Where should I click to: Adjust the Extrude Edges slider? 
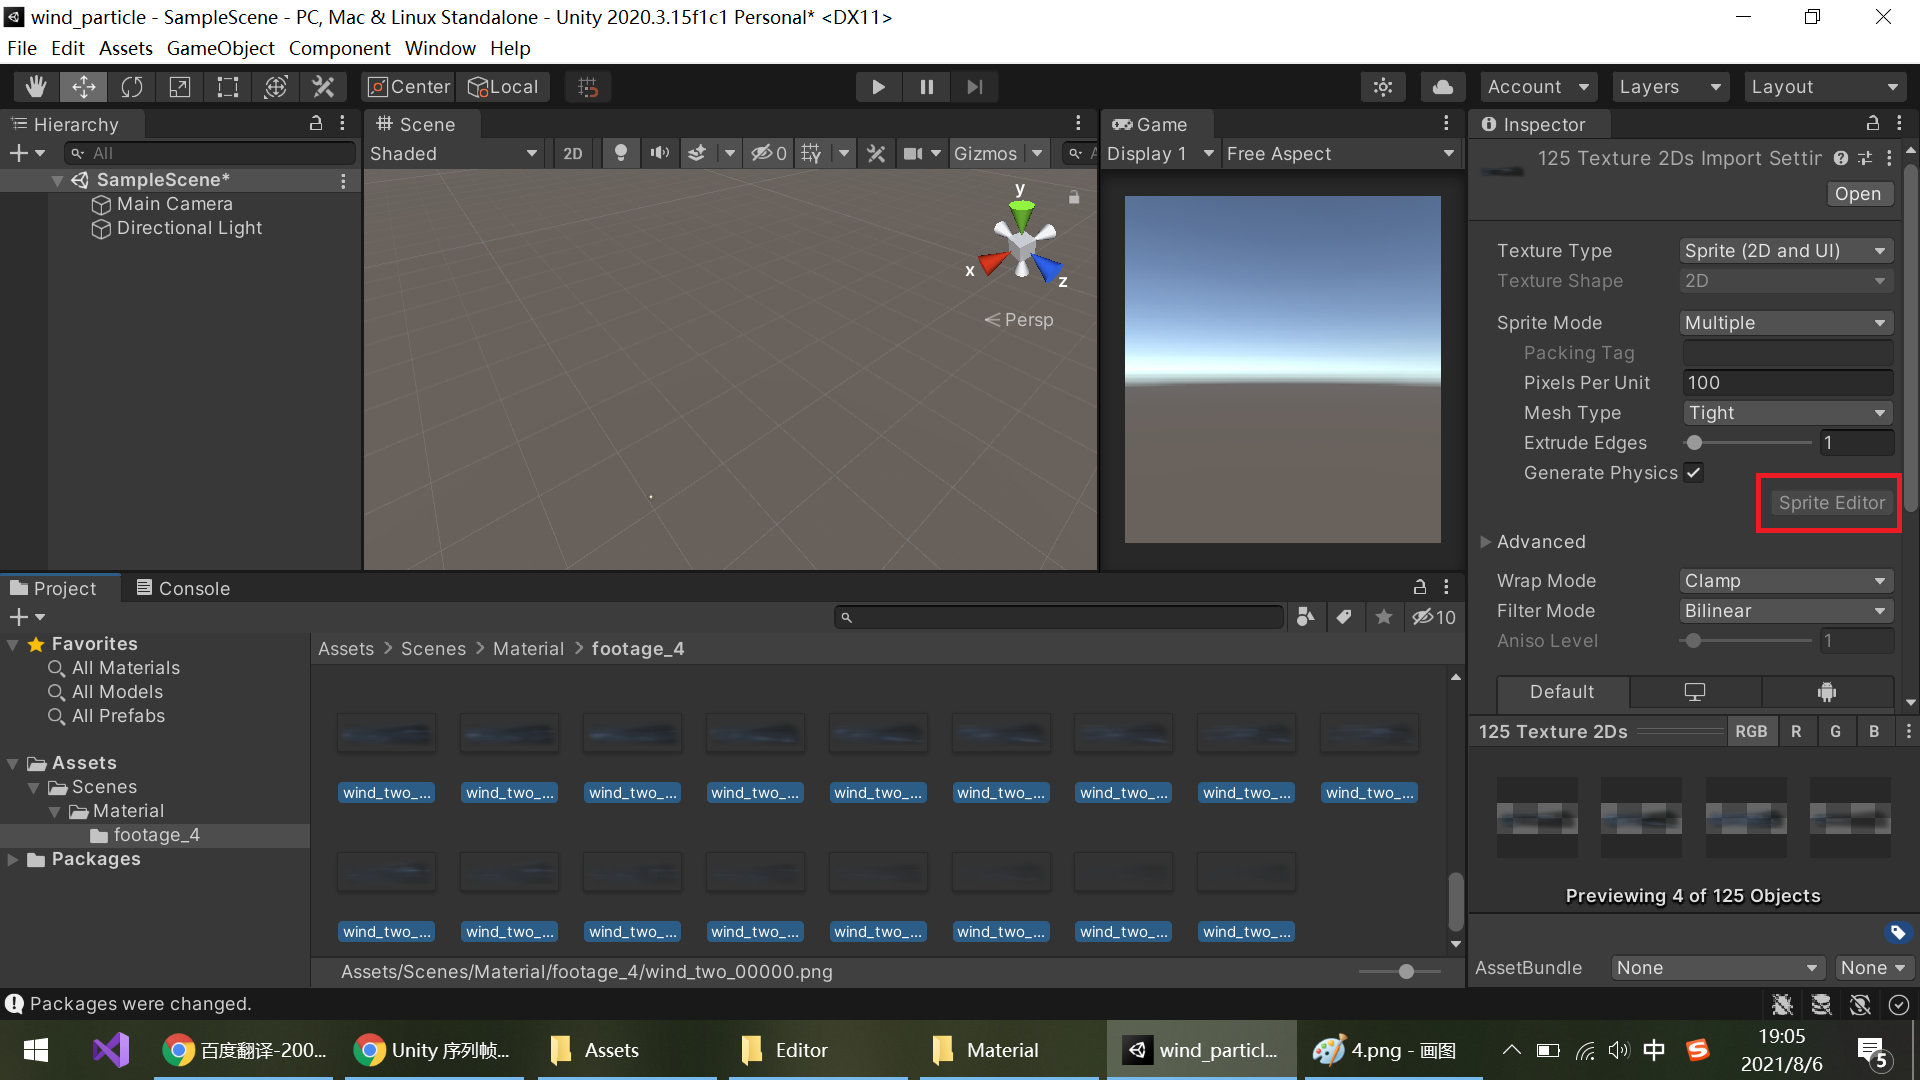point(1695,443)
